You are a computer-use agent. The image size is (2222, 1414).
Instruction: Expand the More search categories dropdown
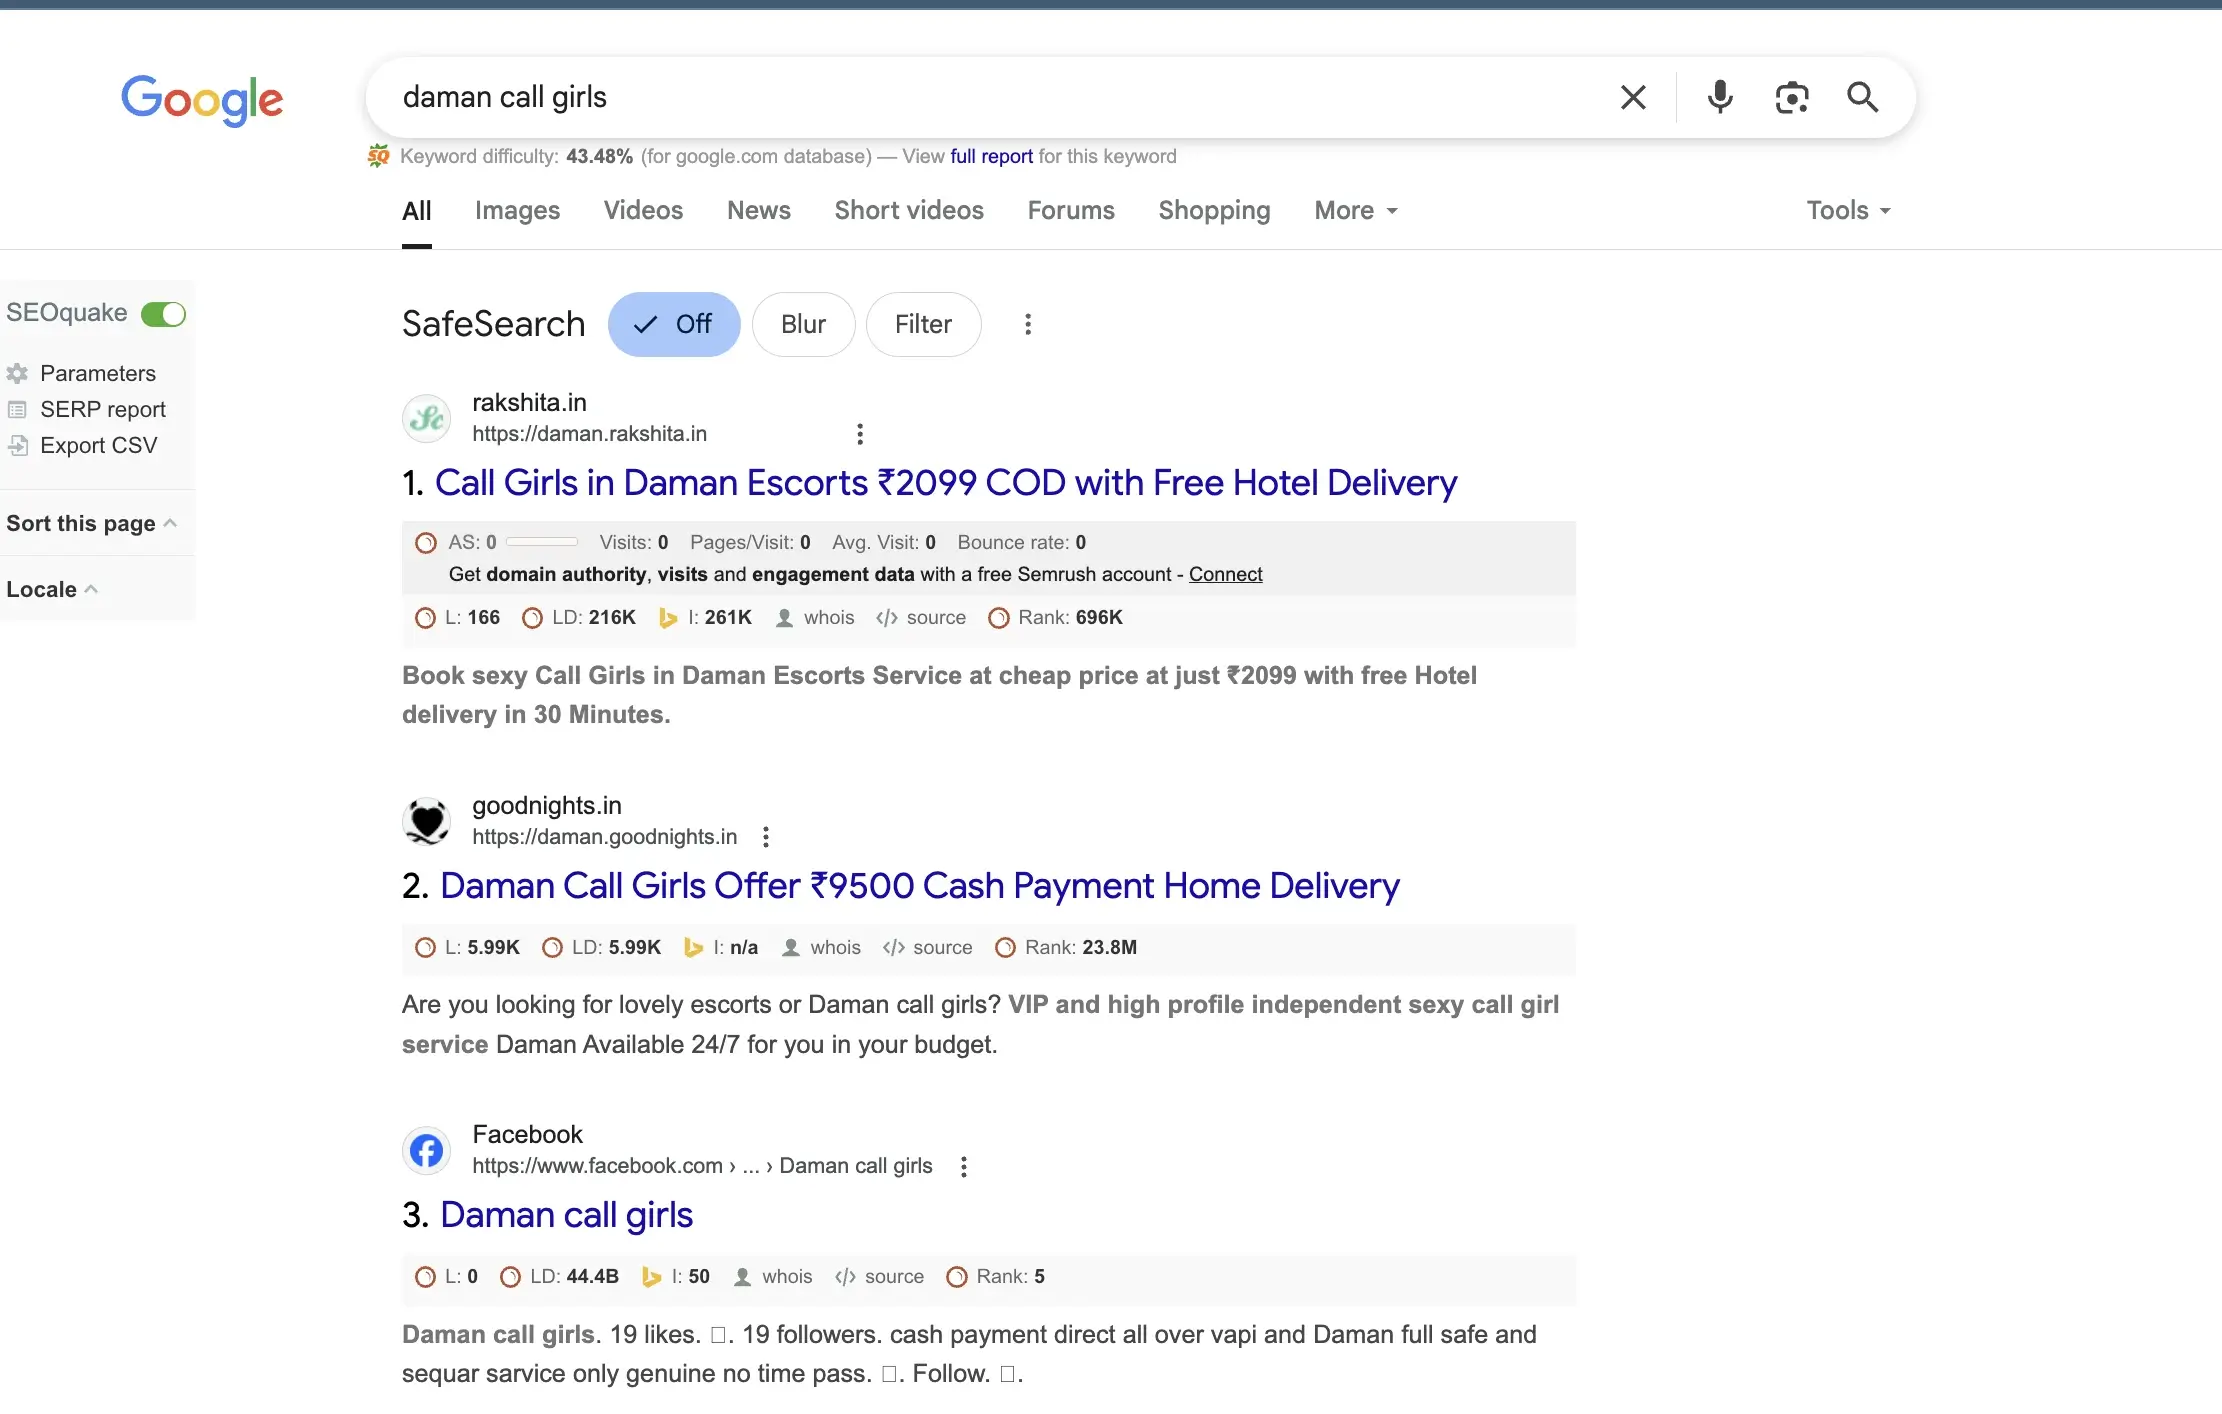[1354, 210]
